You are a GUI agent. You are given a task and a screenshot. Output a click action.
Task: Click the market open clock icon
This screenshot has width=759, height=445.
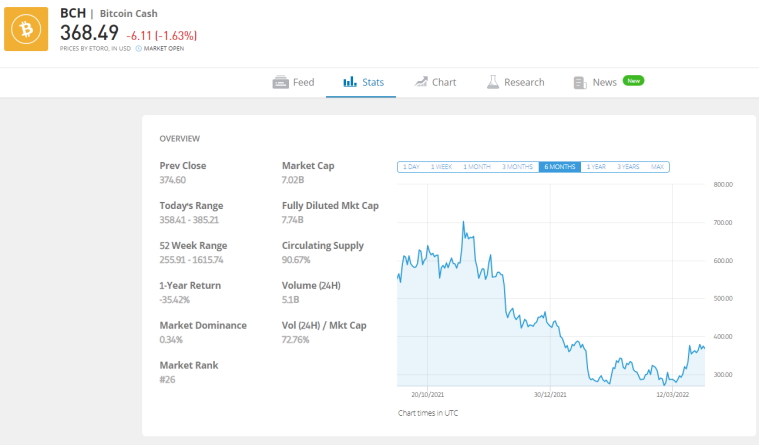(x=138, y=48)
